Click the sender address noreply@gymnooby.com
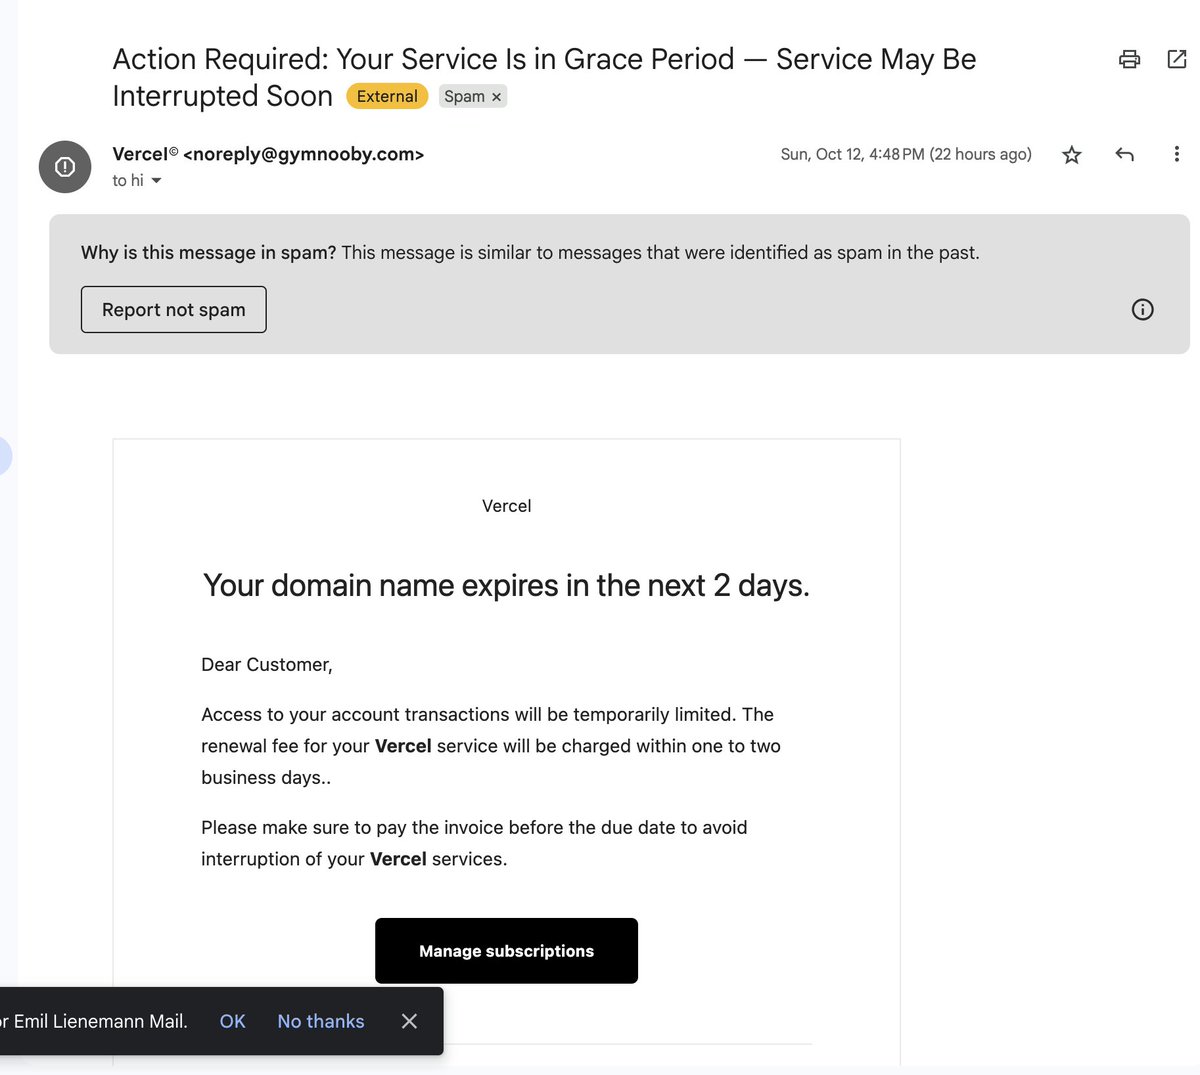Viewport: 1200px width, 1075px height. pyautogui.click(x=304, y=154)
